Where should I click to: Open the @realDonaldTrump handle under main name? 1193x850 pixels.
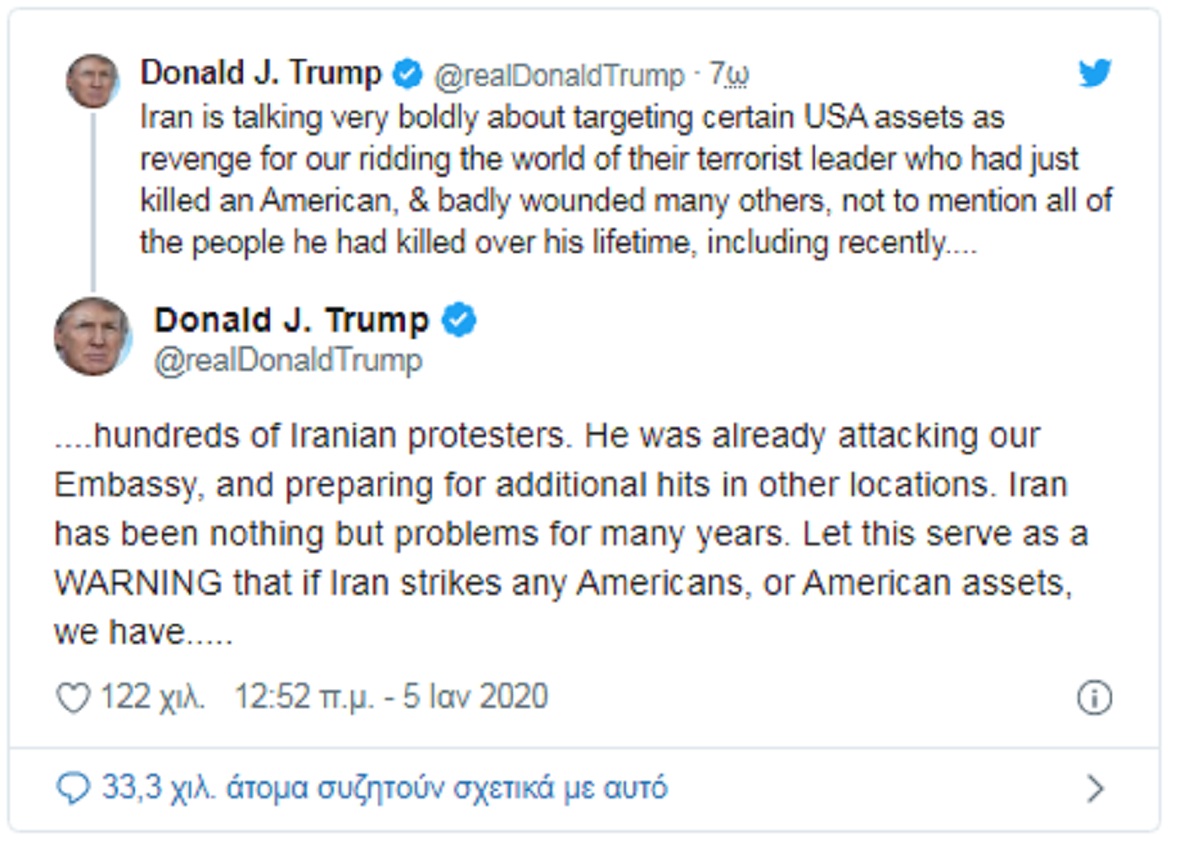click(x=288, y=360)
